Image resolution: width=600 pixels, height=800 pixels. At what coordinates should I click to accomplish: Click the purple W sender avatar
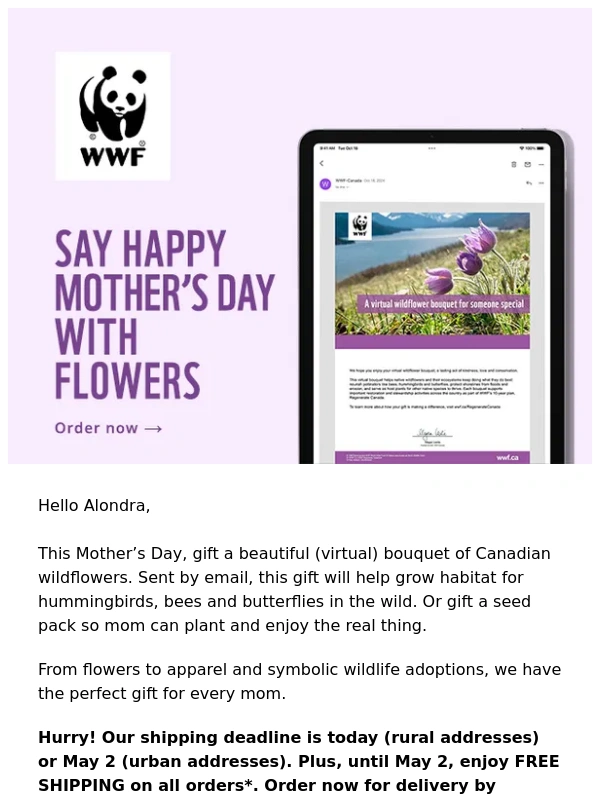pyautogui.click(x=325, y=184)
